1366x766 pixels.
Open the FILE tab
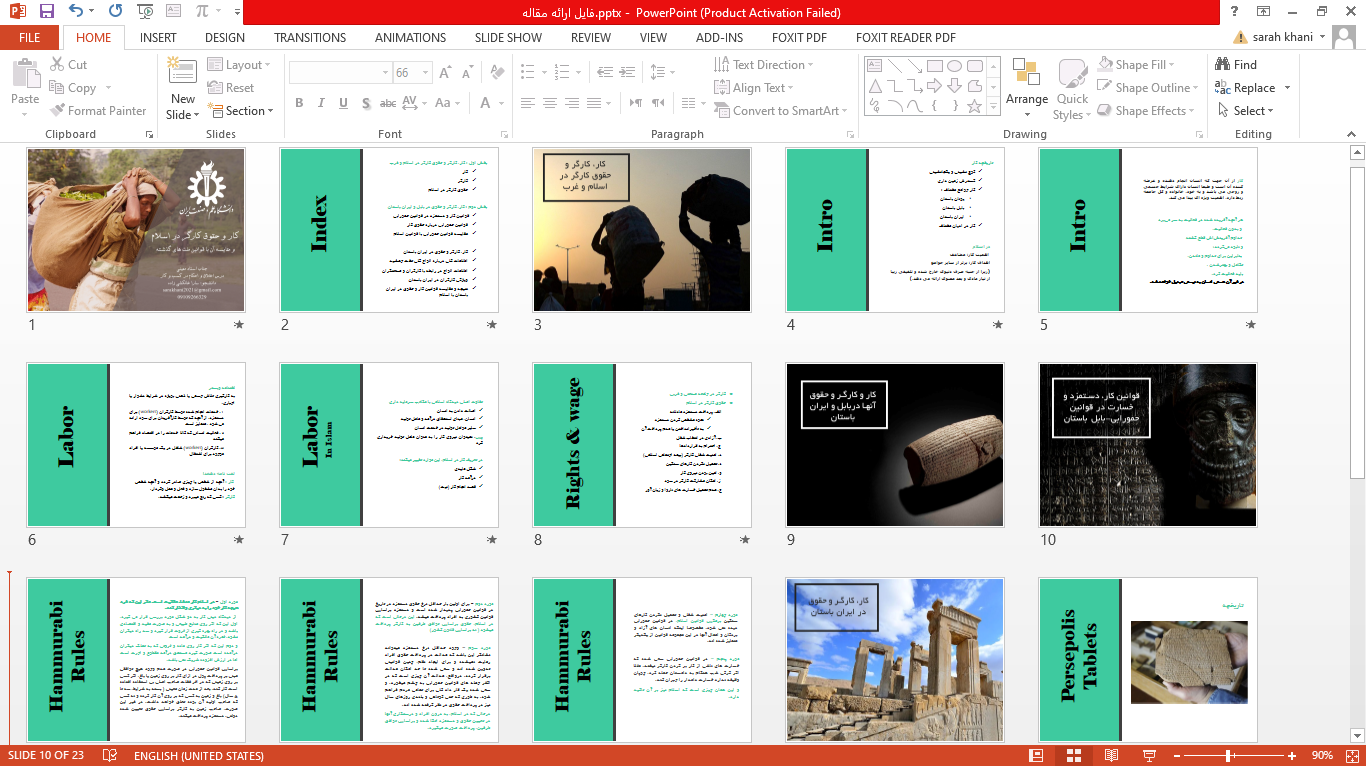(30, 38)
